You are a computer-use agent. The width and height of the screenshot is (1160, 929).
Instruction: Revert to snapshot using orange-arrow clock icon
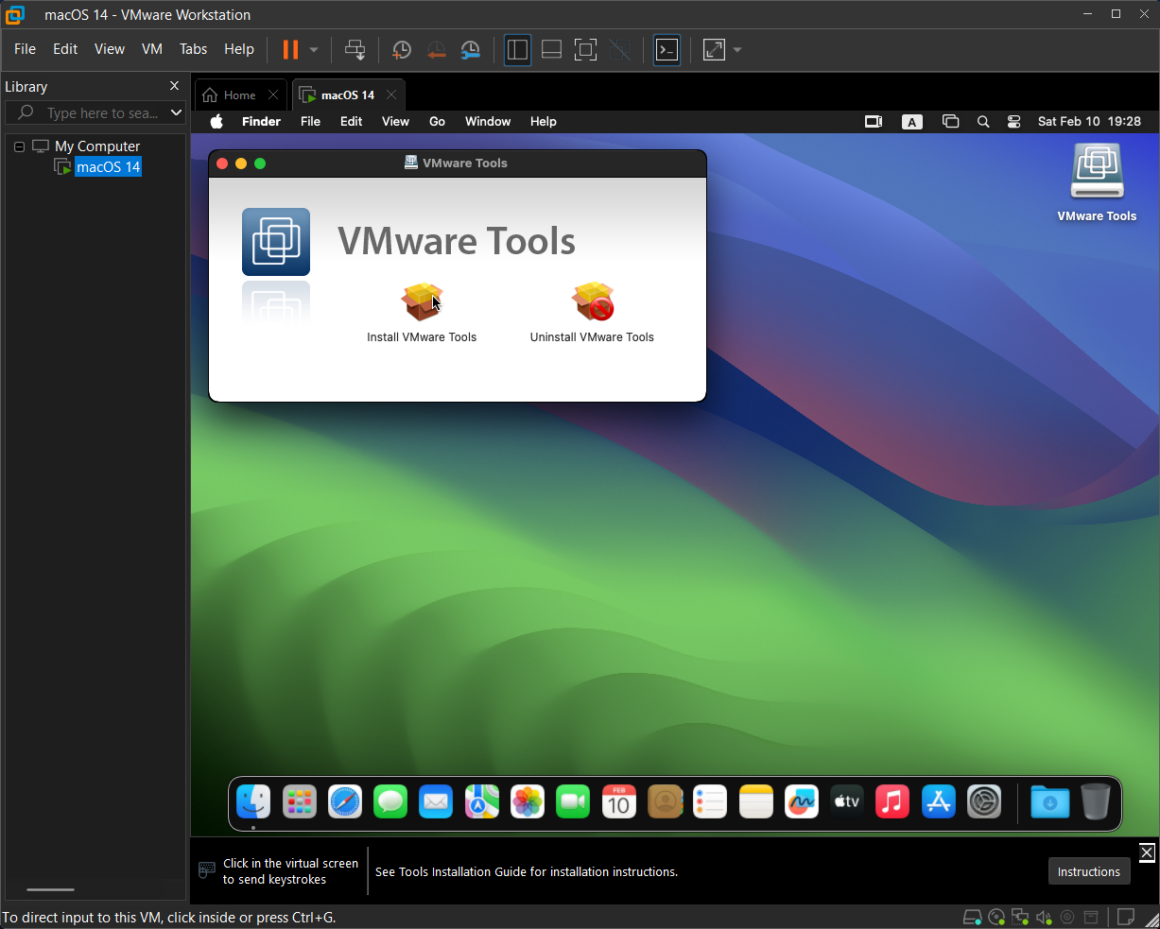click(x=436, y=50)
